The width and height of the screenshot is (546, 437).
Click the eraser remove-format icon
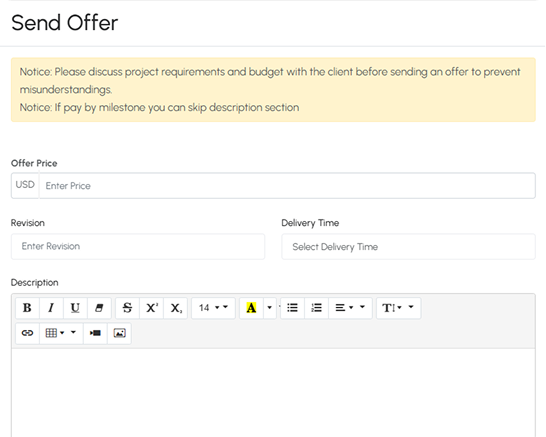point(99,308)
